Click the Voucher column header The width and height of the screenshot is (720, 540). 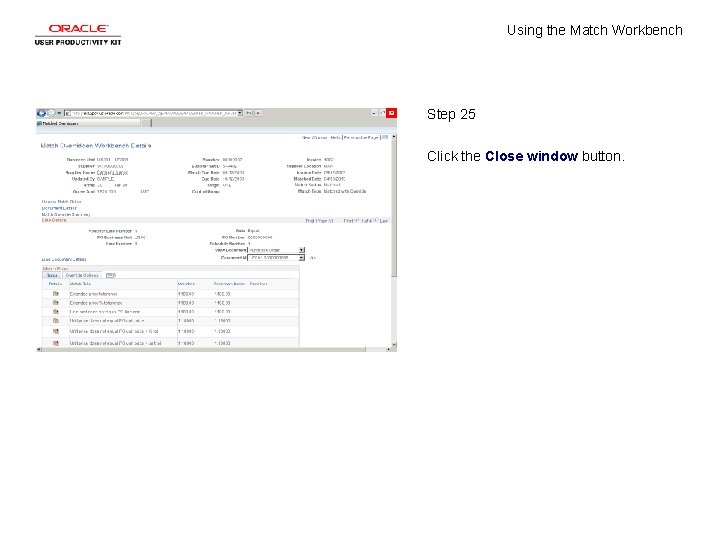point(186,284)
